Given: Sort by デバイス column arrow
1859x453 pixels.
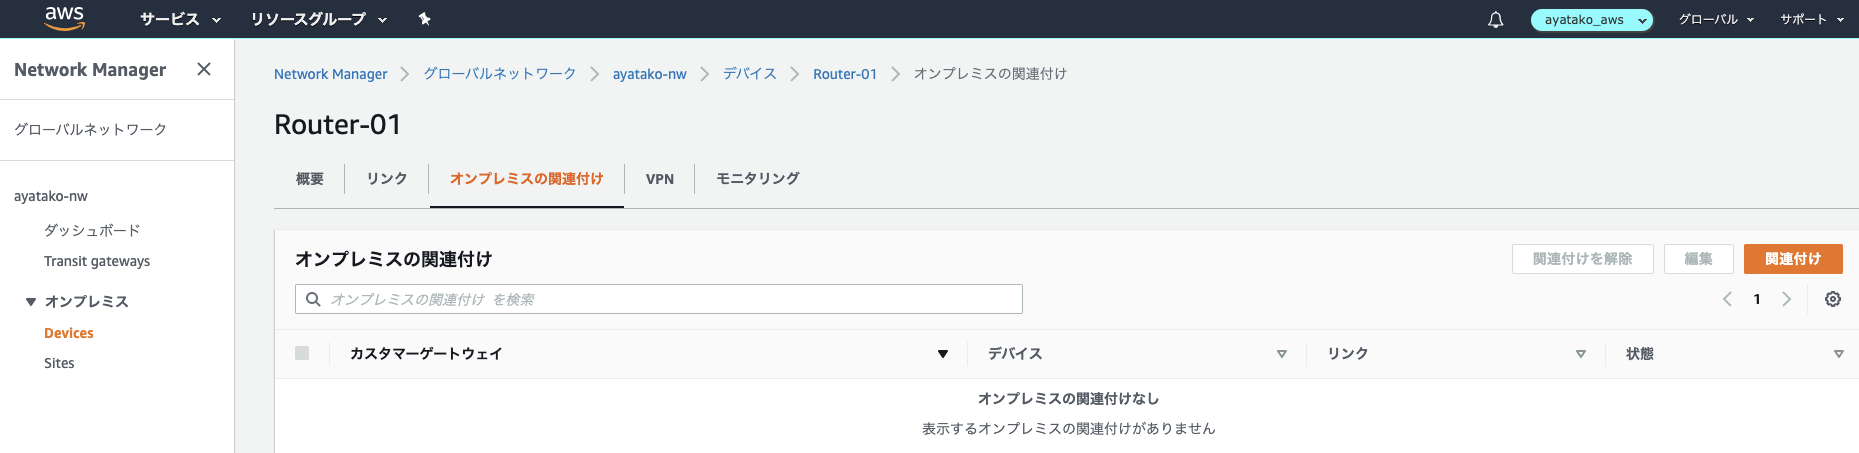Looking at the screenshot, I should click(1281, 354).
